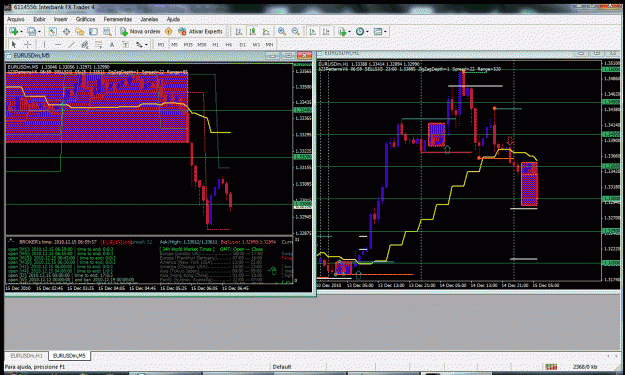
Task: Set timeframe to M5
Action: [x=175, y=45]
